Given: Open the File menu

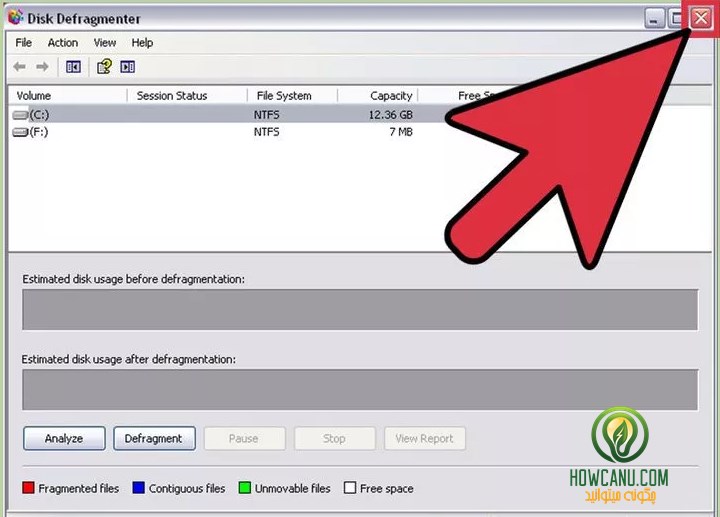Looking at the screenshot, I should (x=23, y=43).
